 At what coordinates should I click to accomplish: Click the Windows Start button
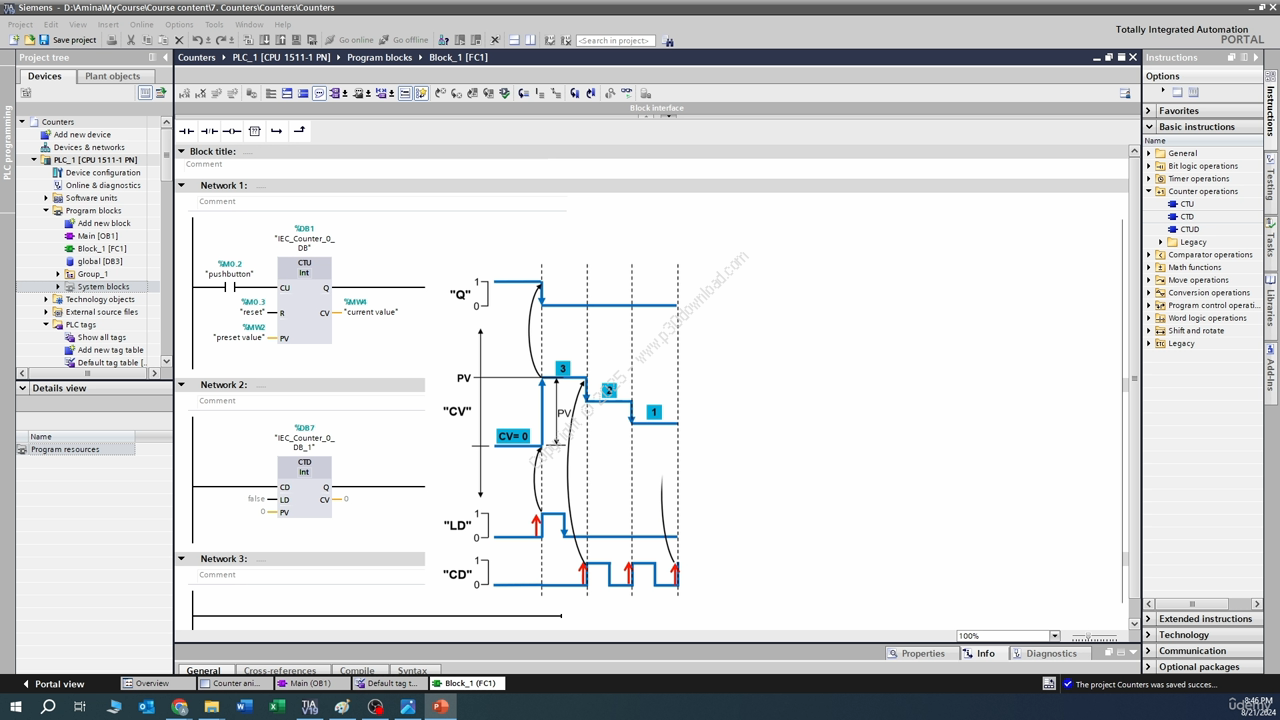16,707
